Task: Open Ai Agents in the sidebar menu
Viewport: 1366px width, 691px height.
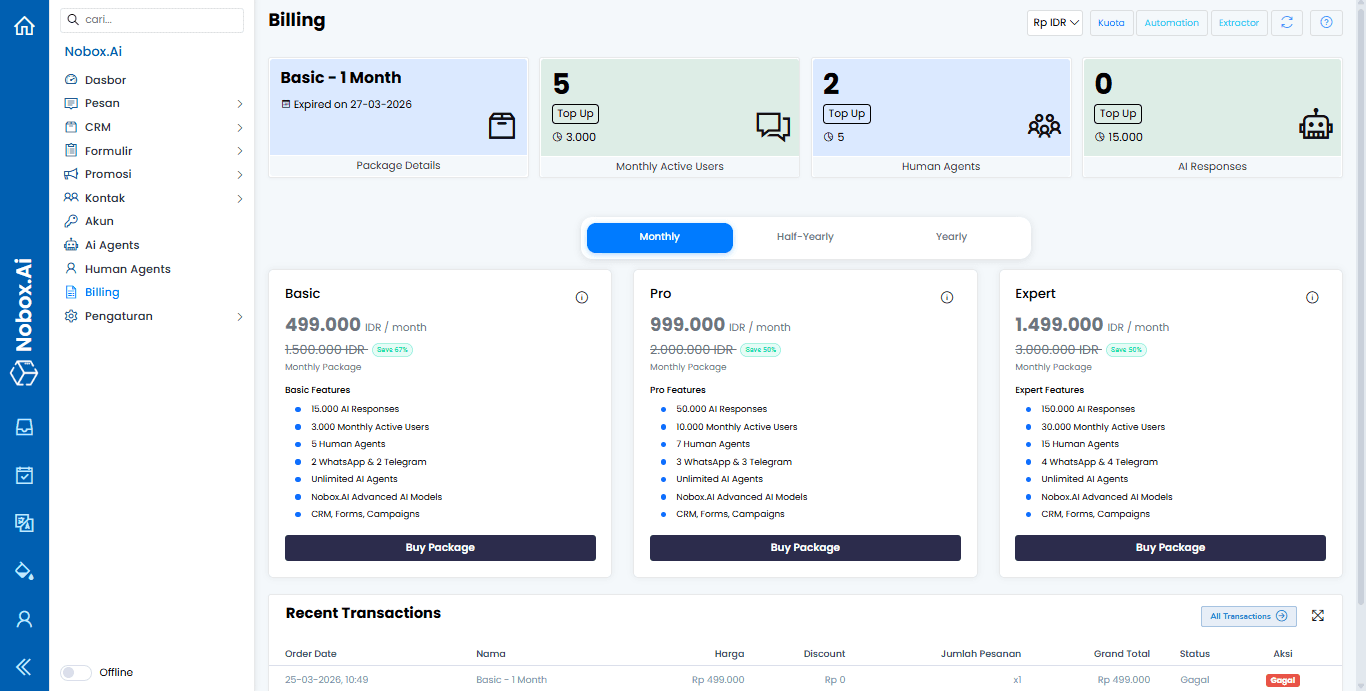Action: (x=112, y=245)
